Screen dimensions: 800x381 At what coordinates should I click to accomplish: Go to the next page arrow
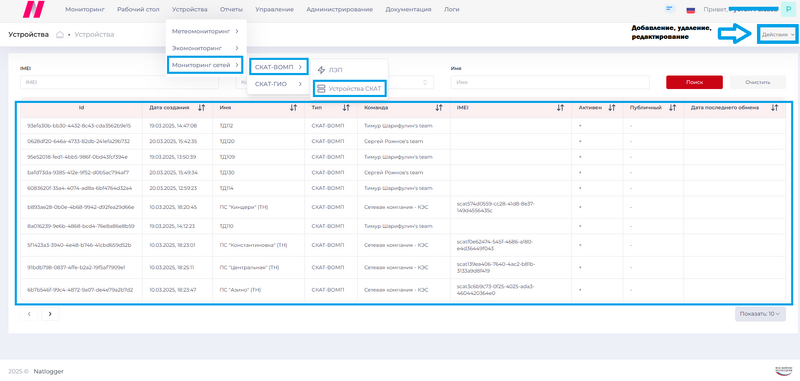50,314
